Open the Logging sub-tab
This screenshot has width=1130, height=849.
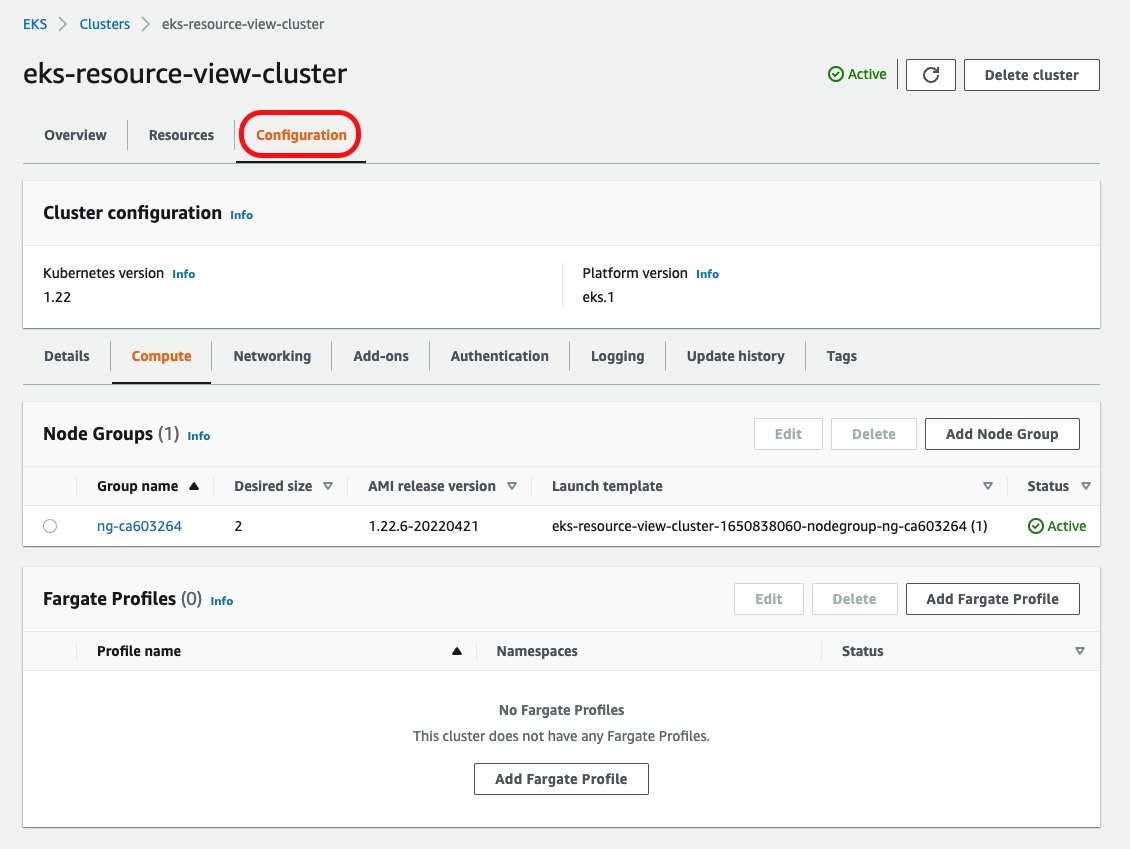pyautogui.click(x=618, y=356)
